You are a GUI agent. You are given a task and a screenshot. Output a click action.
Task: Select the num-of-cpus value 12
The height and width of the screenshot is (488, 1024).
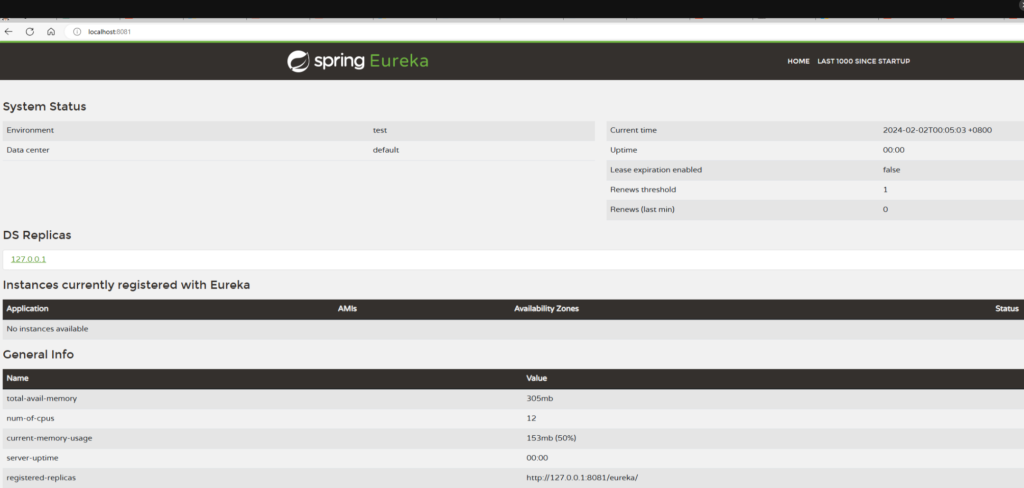pos(531,418)
